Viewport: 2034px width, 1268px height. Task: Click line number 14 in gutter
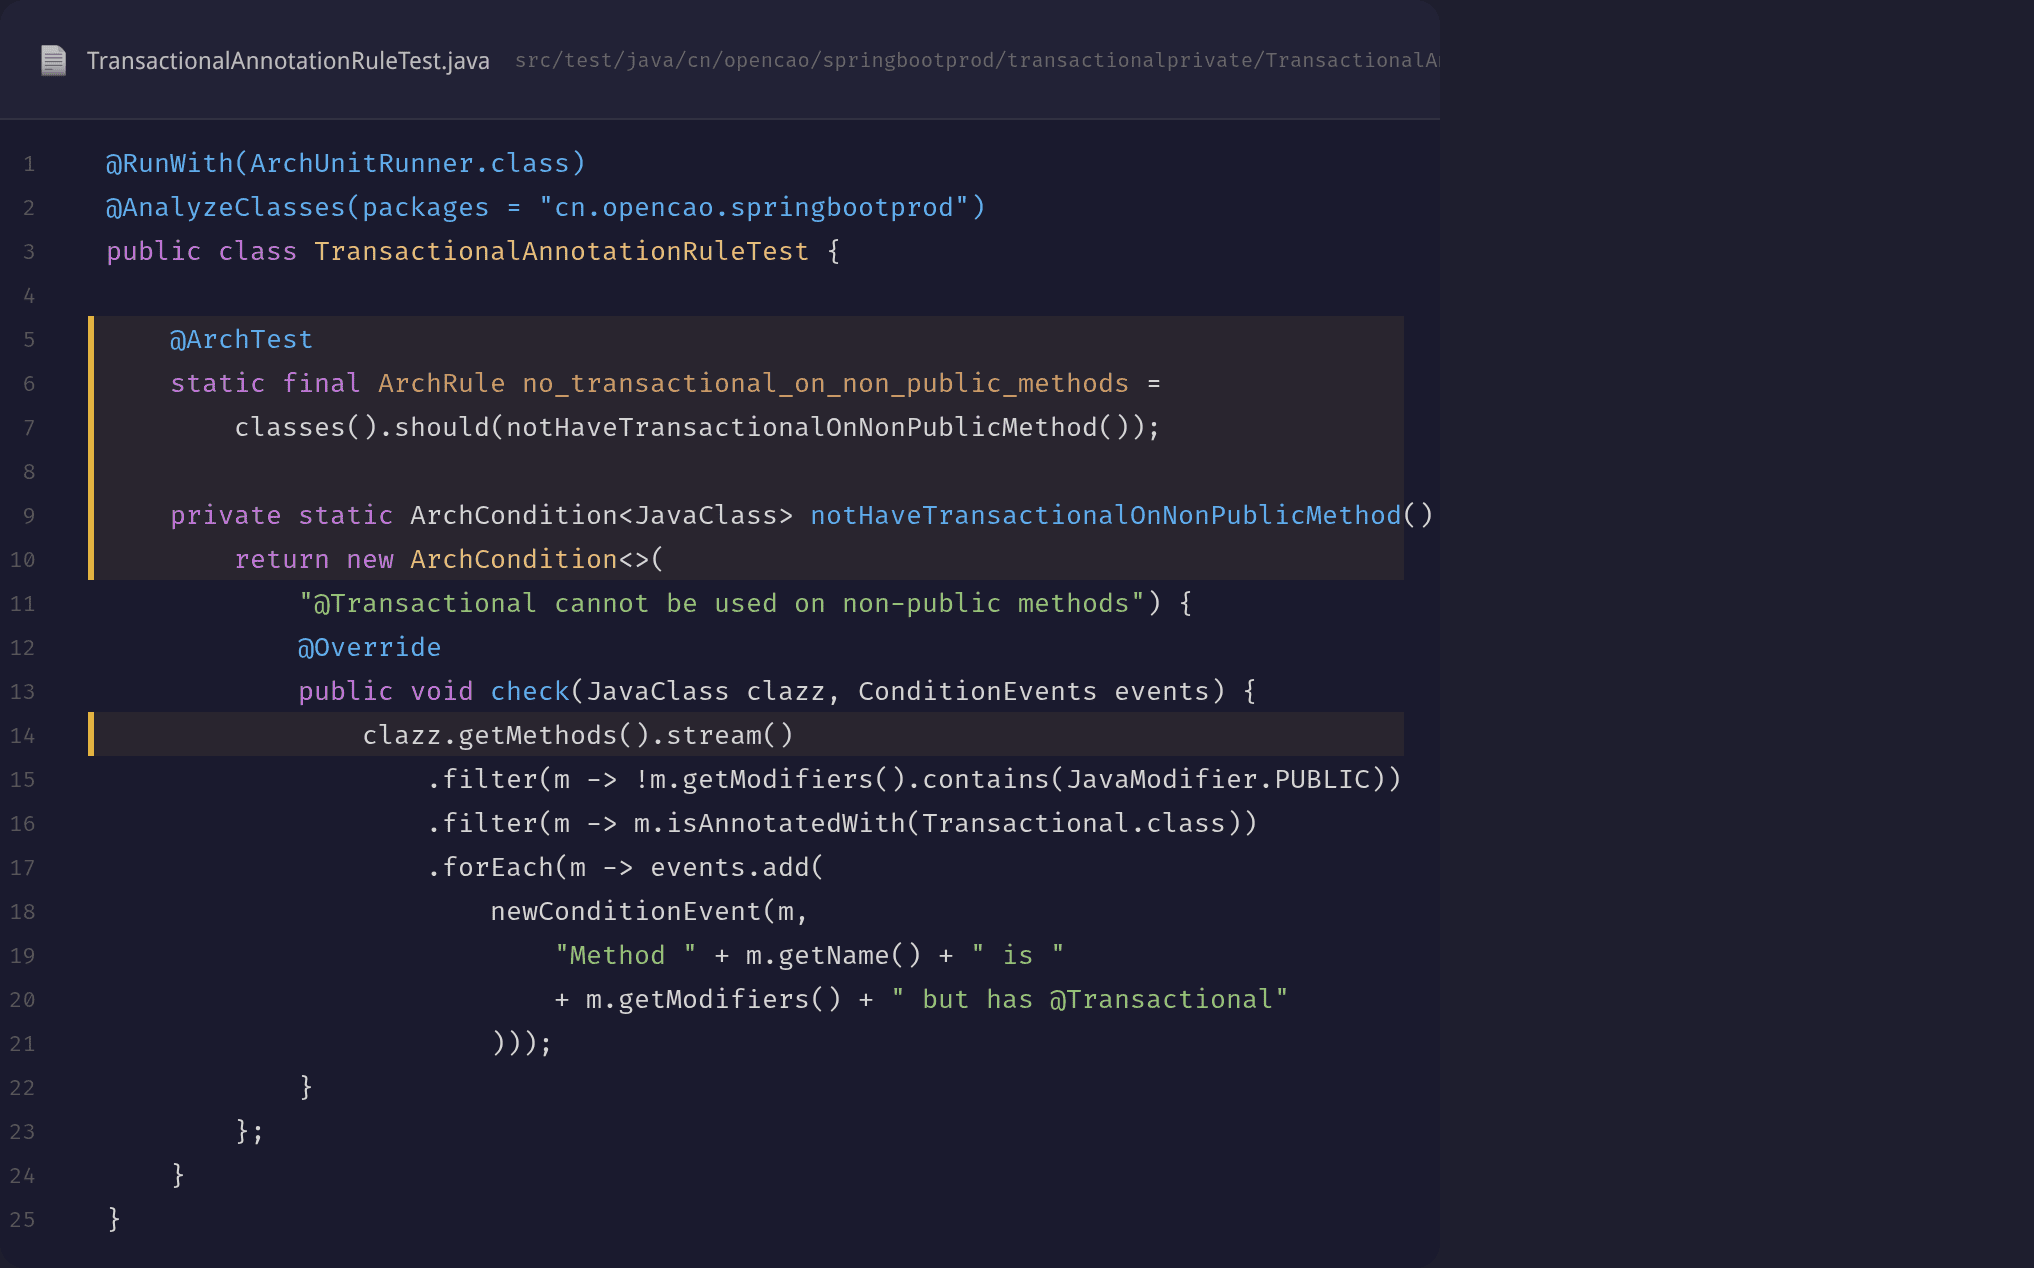pyautogui.click(x=22, y=736)
